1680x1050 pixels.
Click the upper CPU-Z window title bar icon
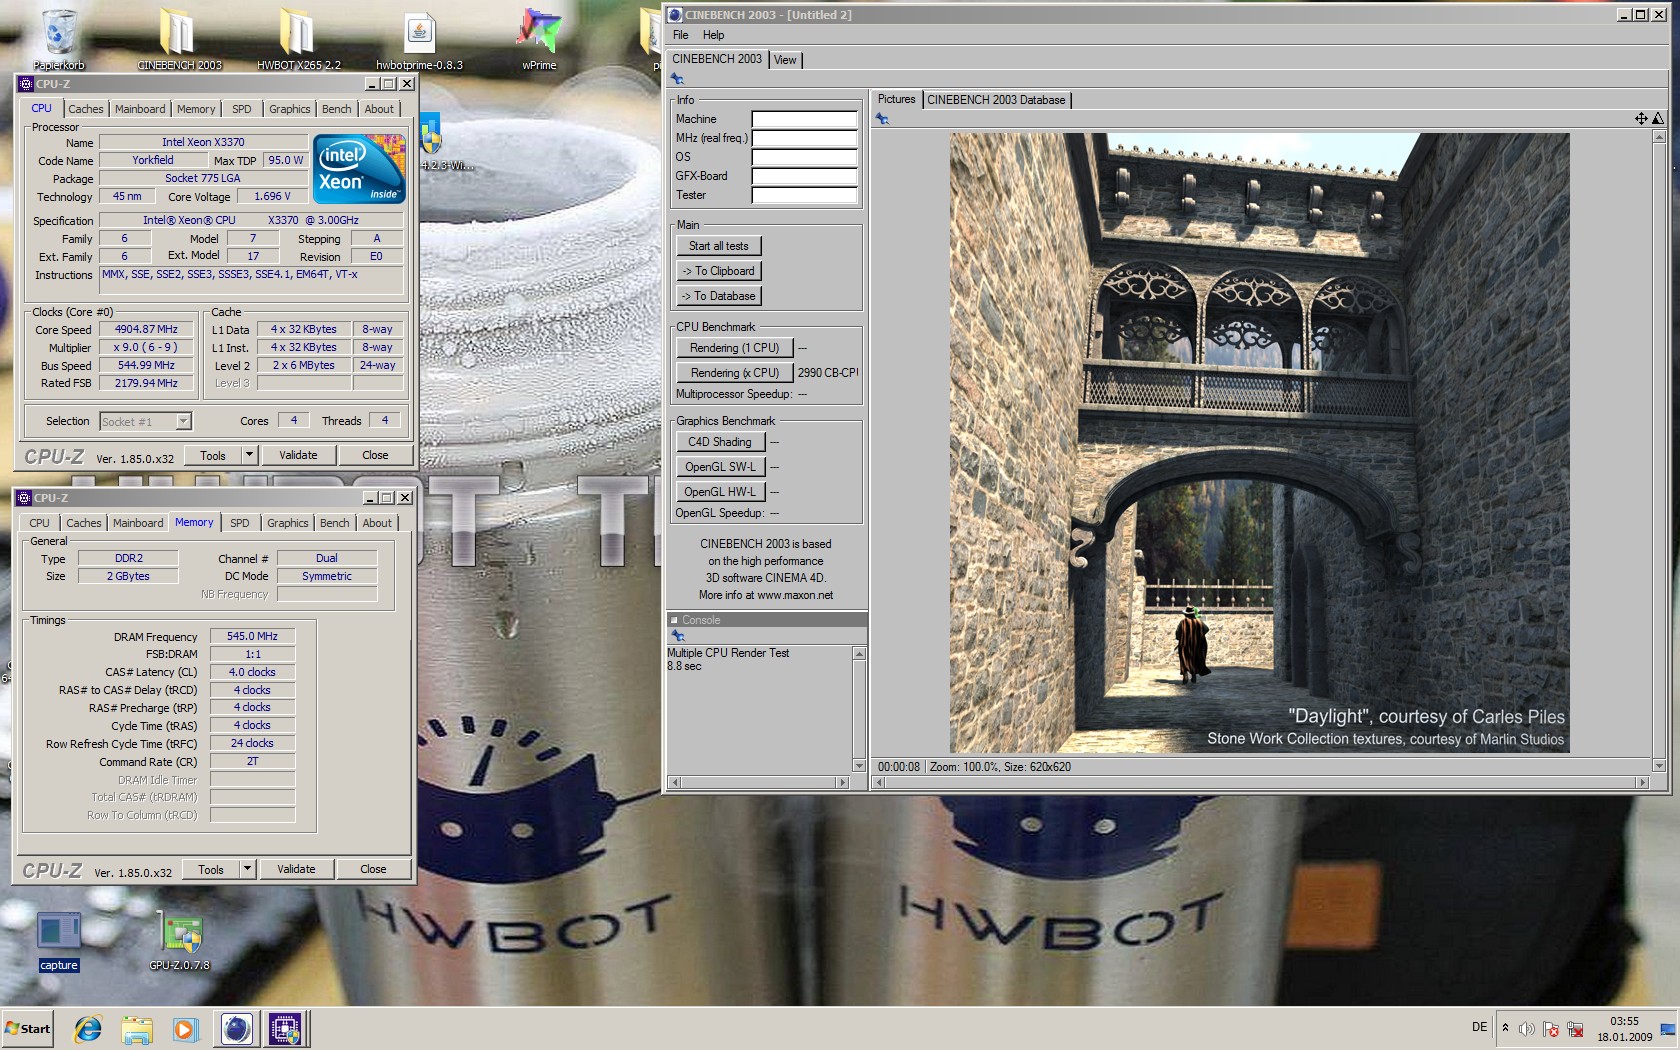[26, 84]
